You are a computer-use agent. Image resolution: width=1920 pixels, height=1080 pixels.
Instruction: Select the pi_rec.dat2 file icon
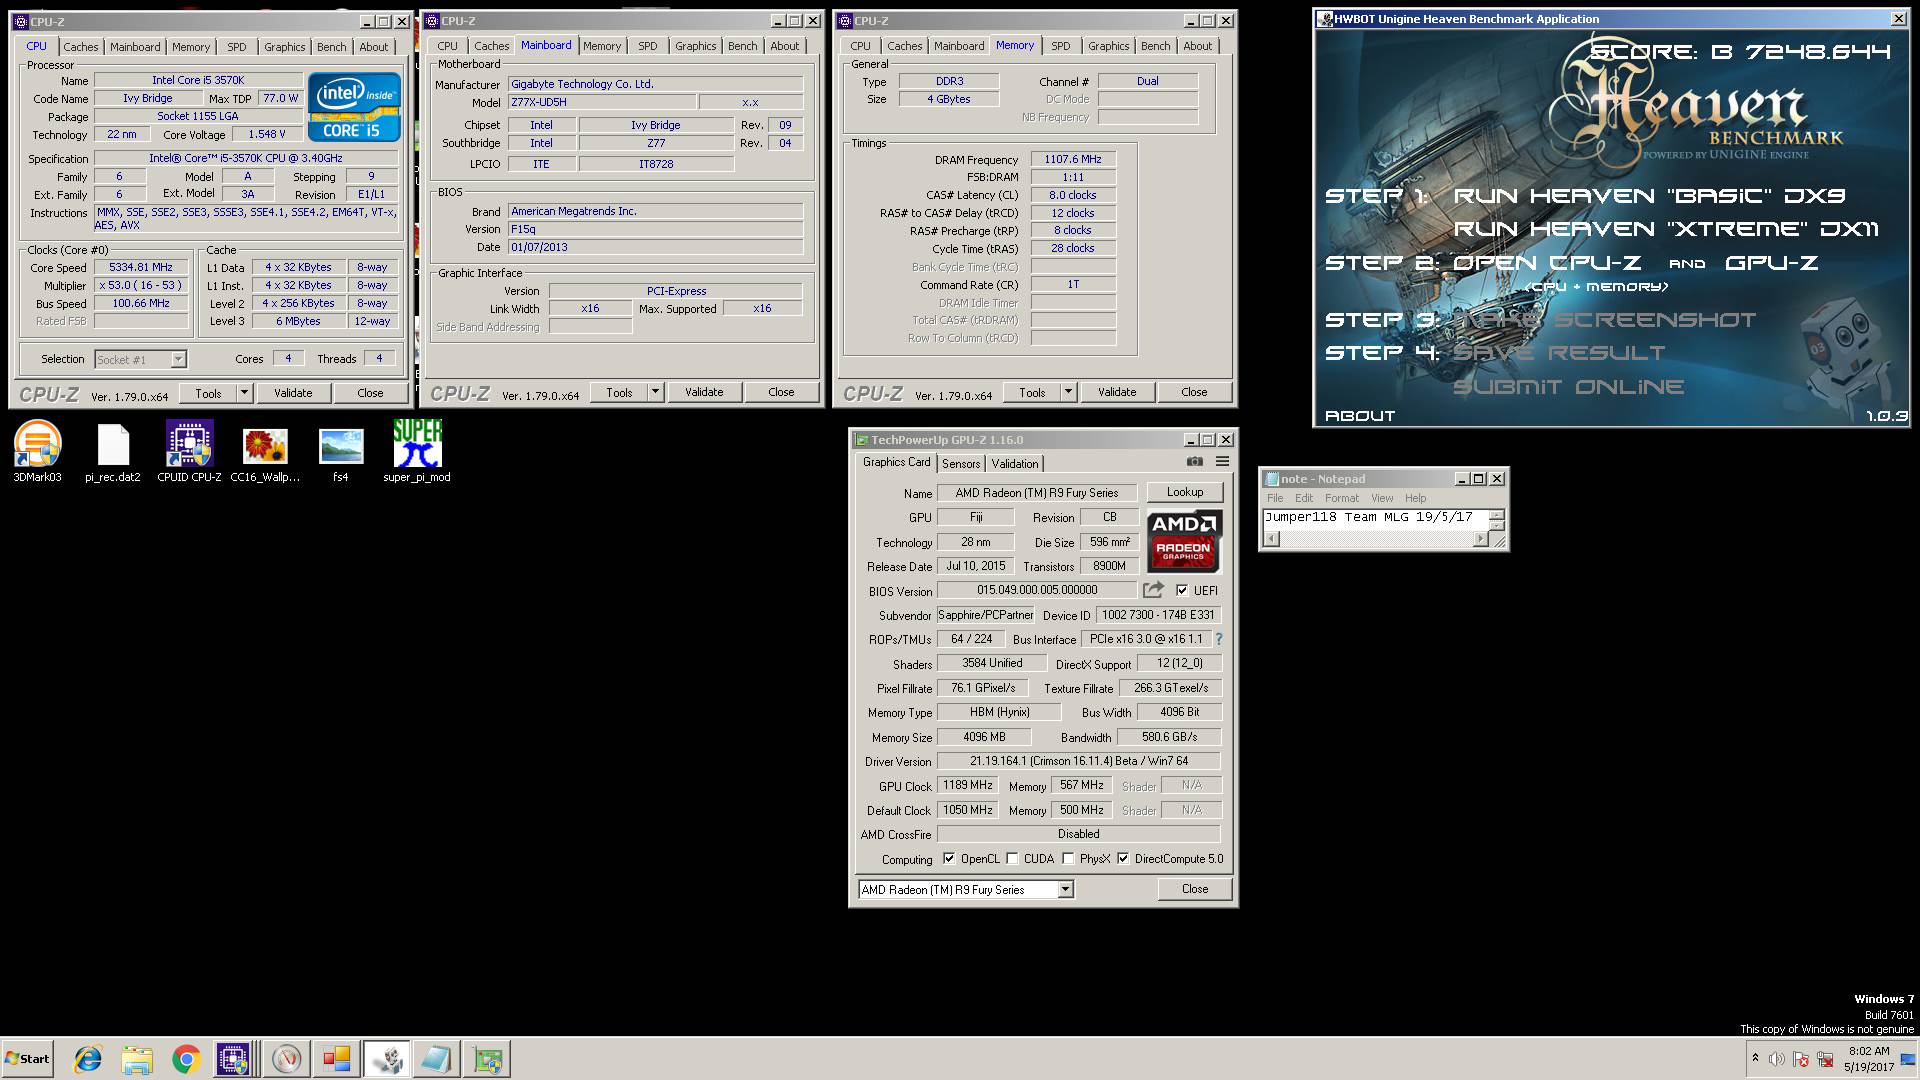coord(113,452)
